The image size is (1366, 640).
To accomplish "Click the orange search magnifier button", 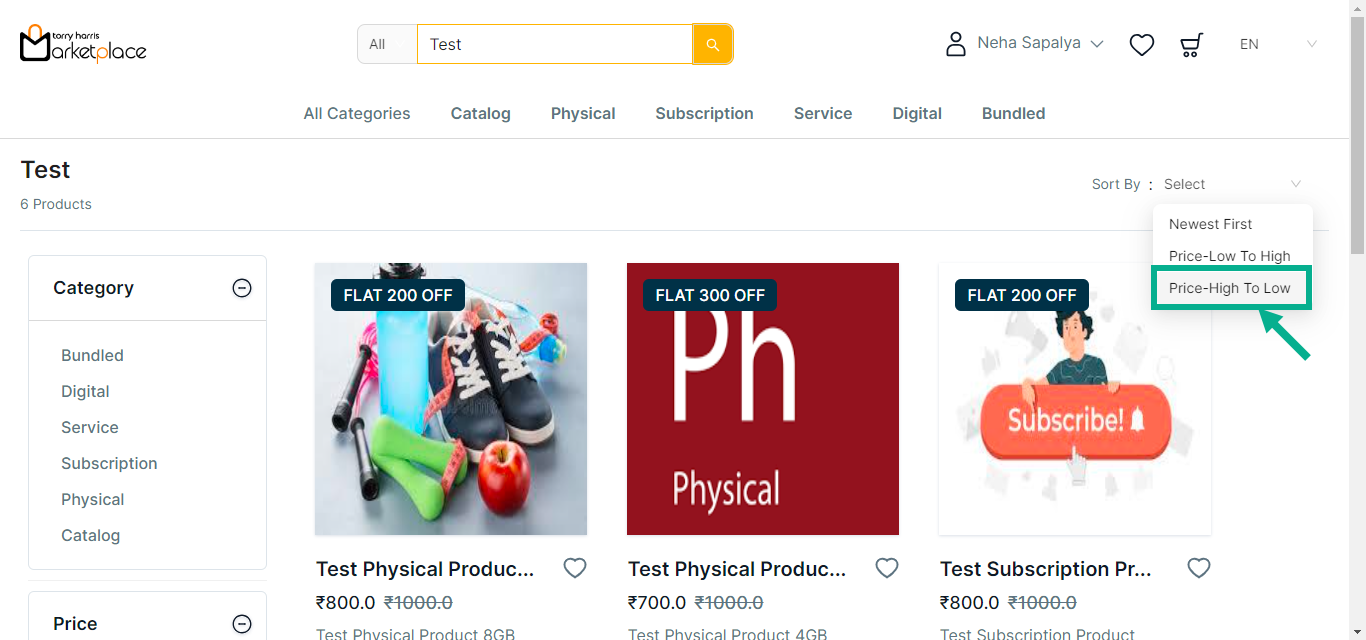I will point(712,44).
